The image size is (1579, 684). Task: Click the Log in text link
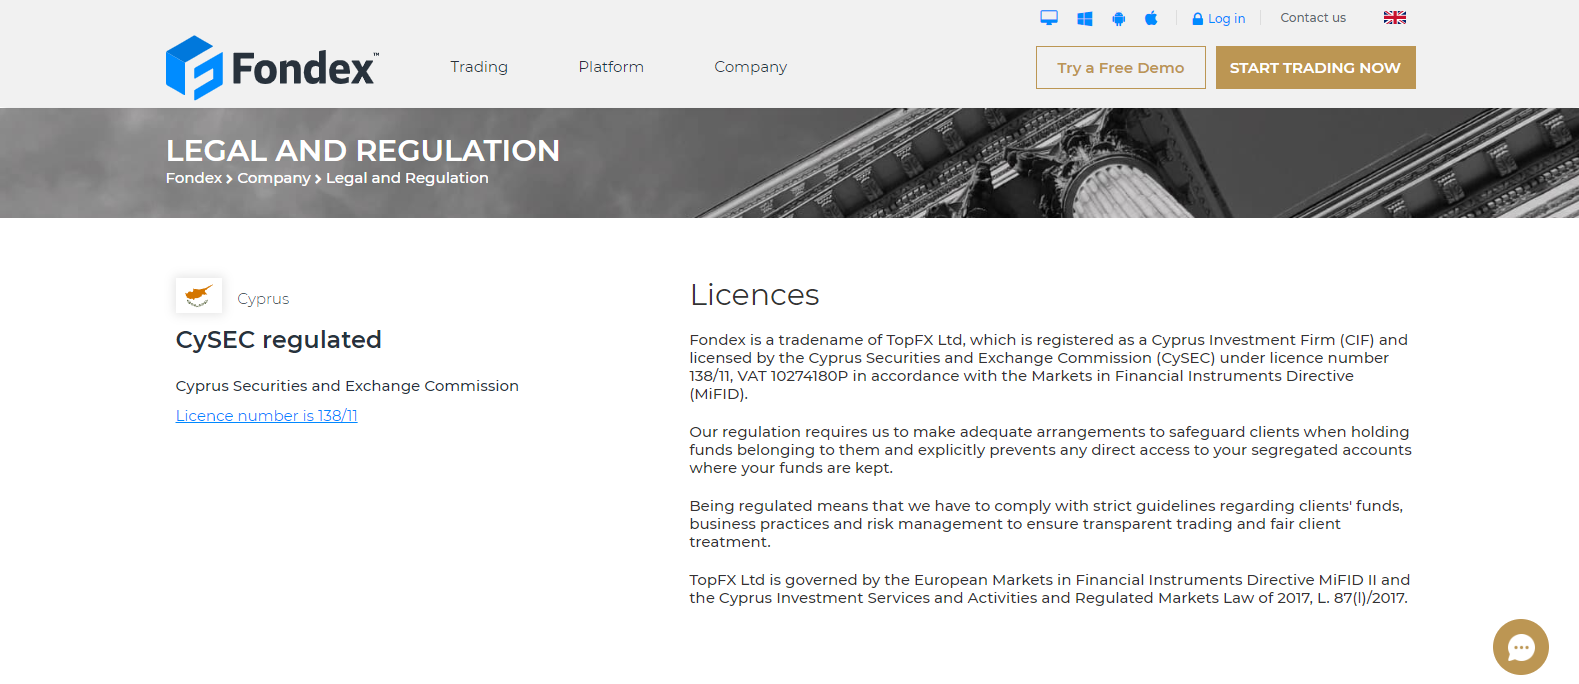click(x=1226, y=19)
